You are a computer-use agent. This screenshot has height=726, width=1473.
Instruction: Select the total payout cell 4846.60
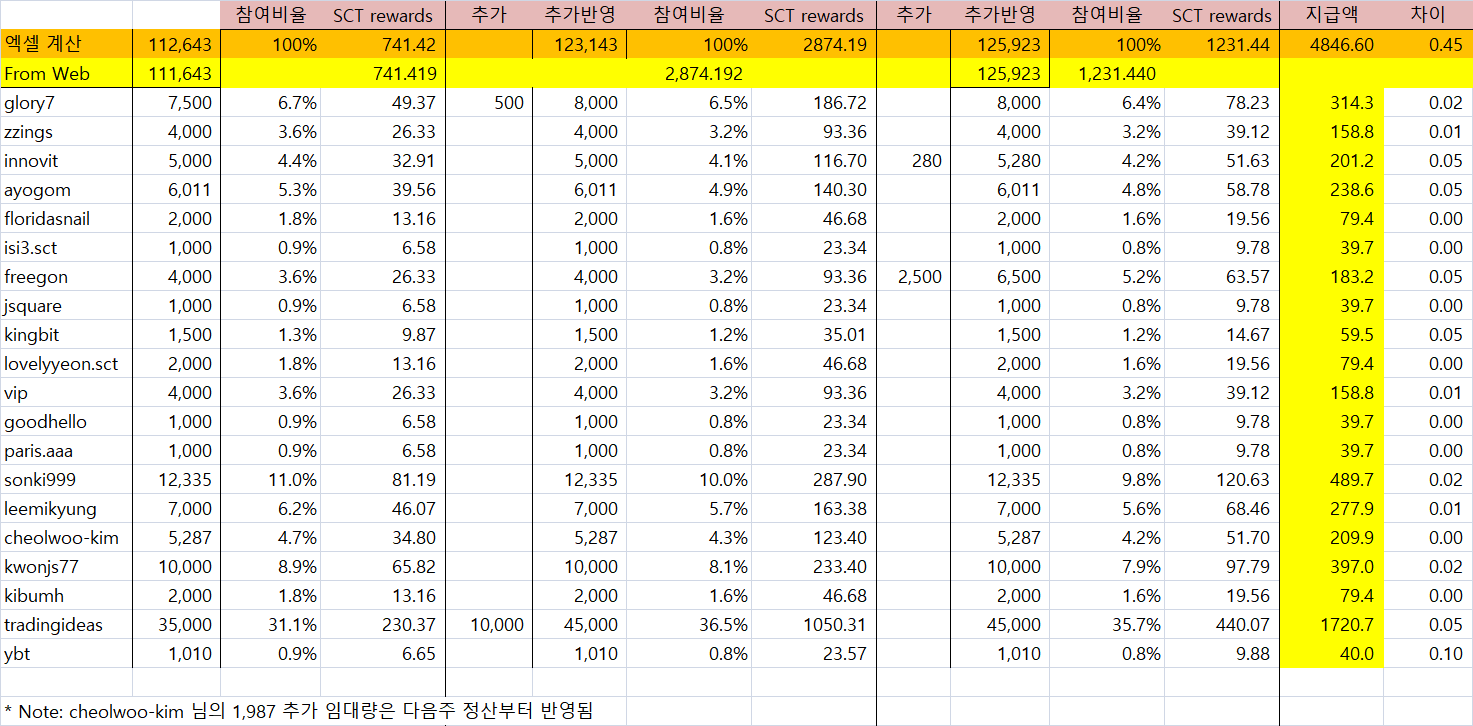1331,44
